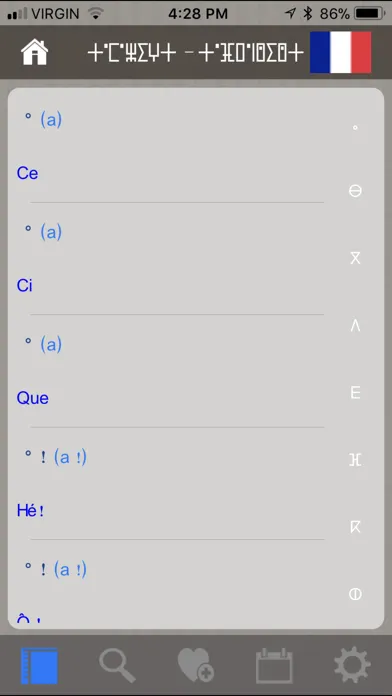Jump to the ⴰ index letter
392x696 pixels.
pos(355,128)
